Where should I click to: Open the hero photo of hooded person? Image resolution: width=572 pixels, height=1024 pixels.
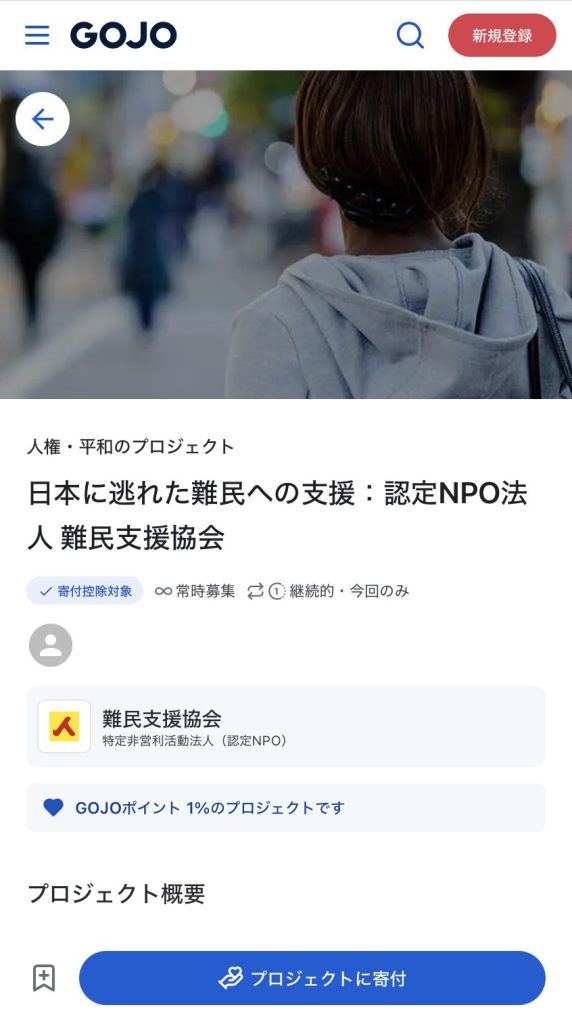(x=286, y=234)
